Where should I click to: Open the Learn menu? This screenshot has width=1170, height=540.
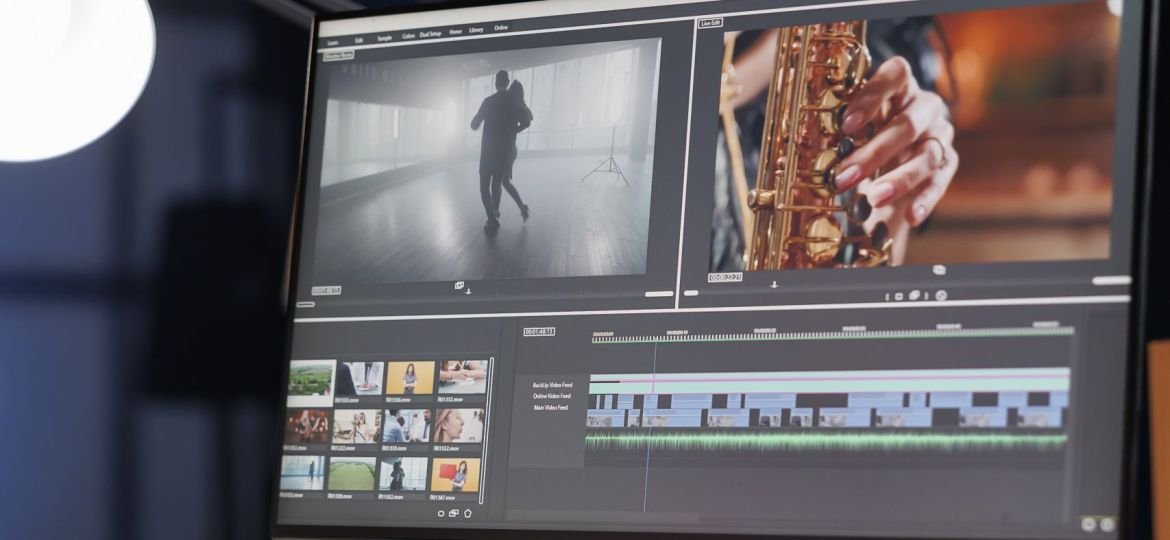pos(332,43)
